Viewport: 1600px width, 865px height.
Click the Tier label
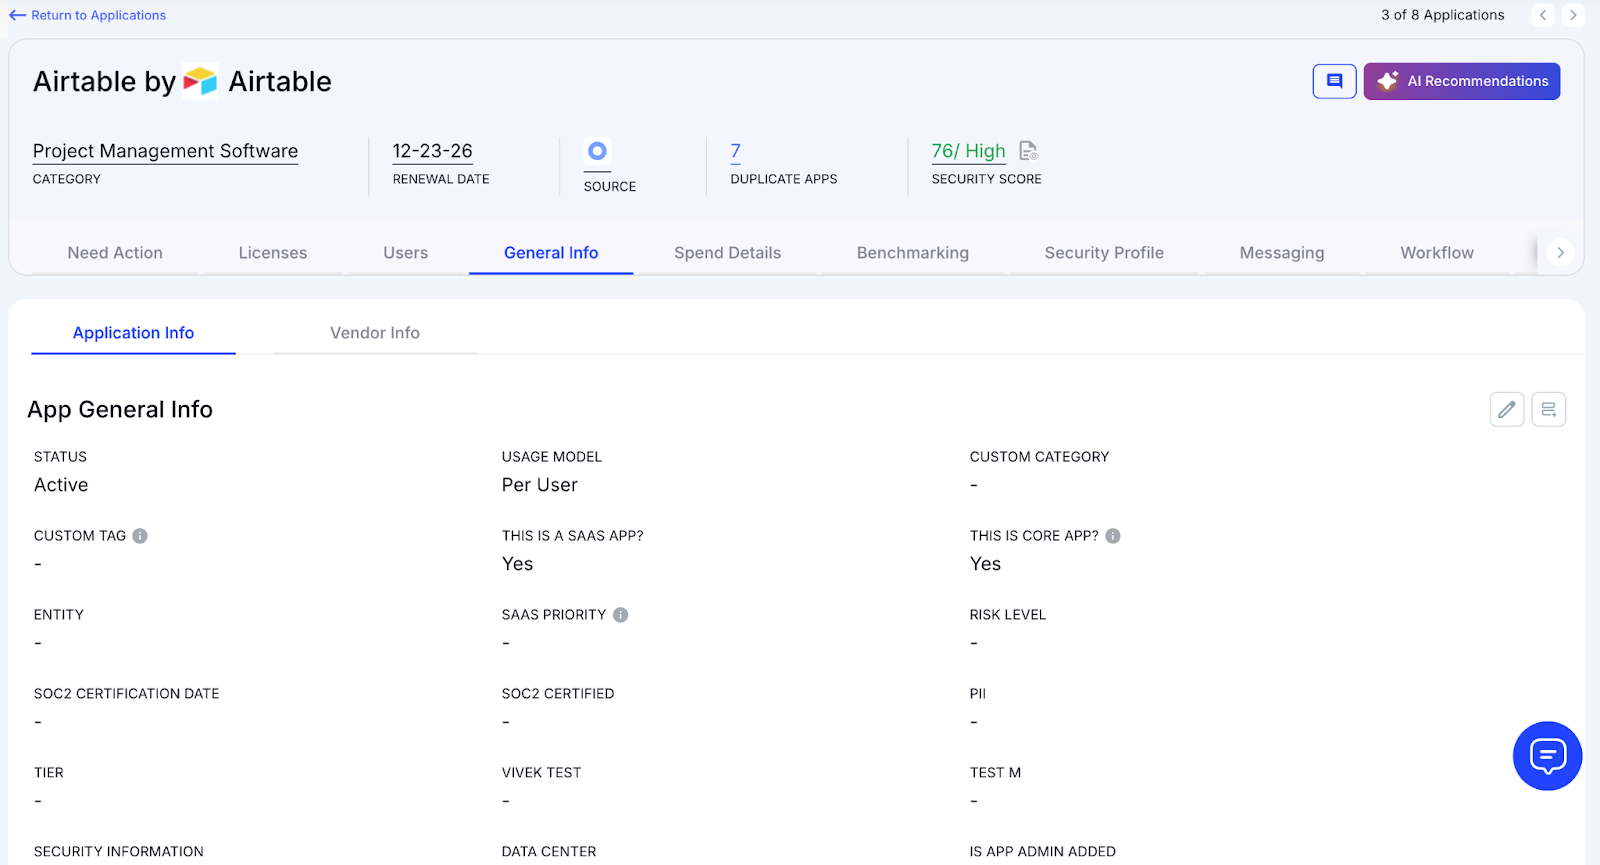tap(48, 773)
